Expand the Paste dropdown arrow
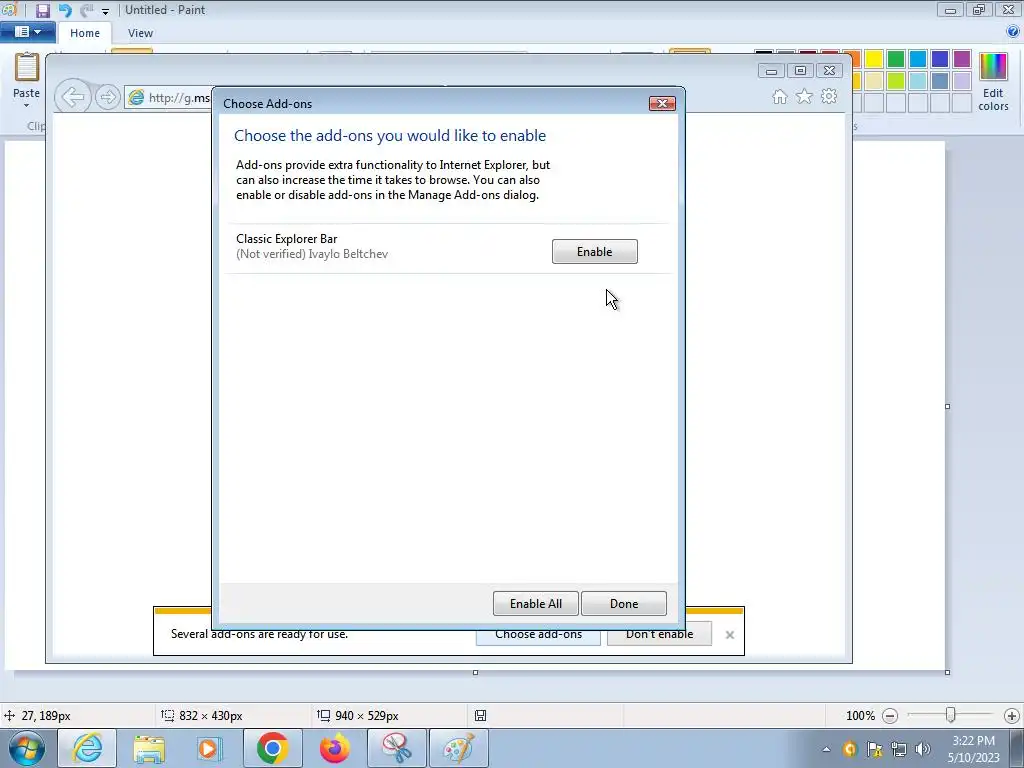The image size is (1024, 768). pos(27,105)
